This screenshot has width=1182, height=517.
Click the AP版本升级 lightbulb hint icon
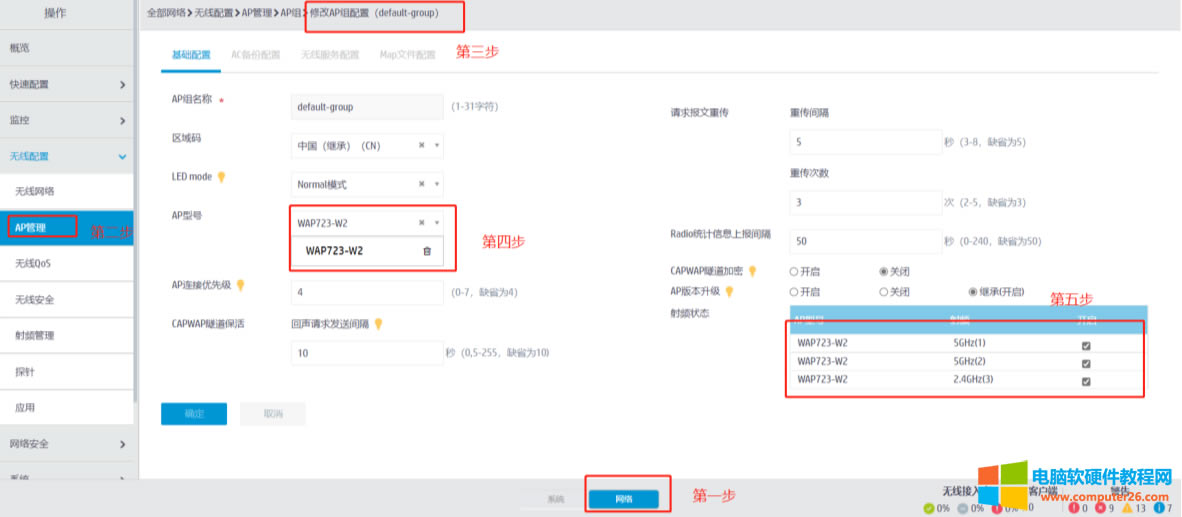[x=729, y=291]
